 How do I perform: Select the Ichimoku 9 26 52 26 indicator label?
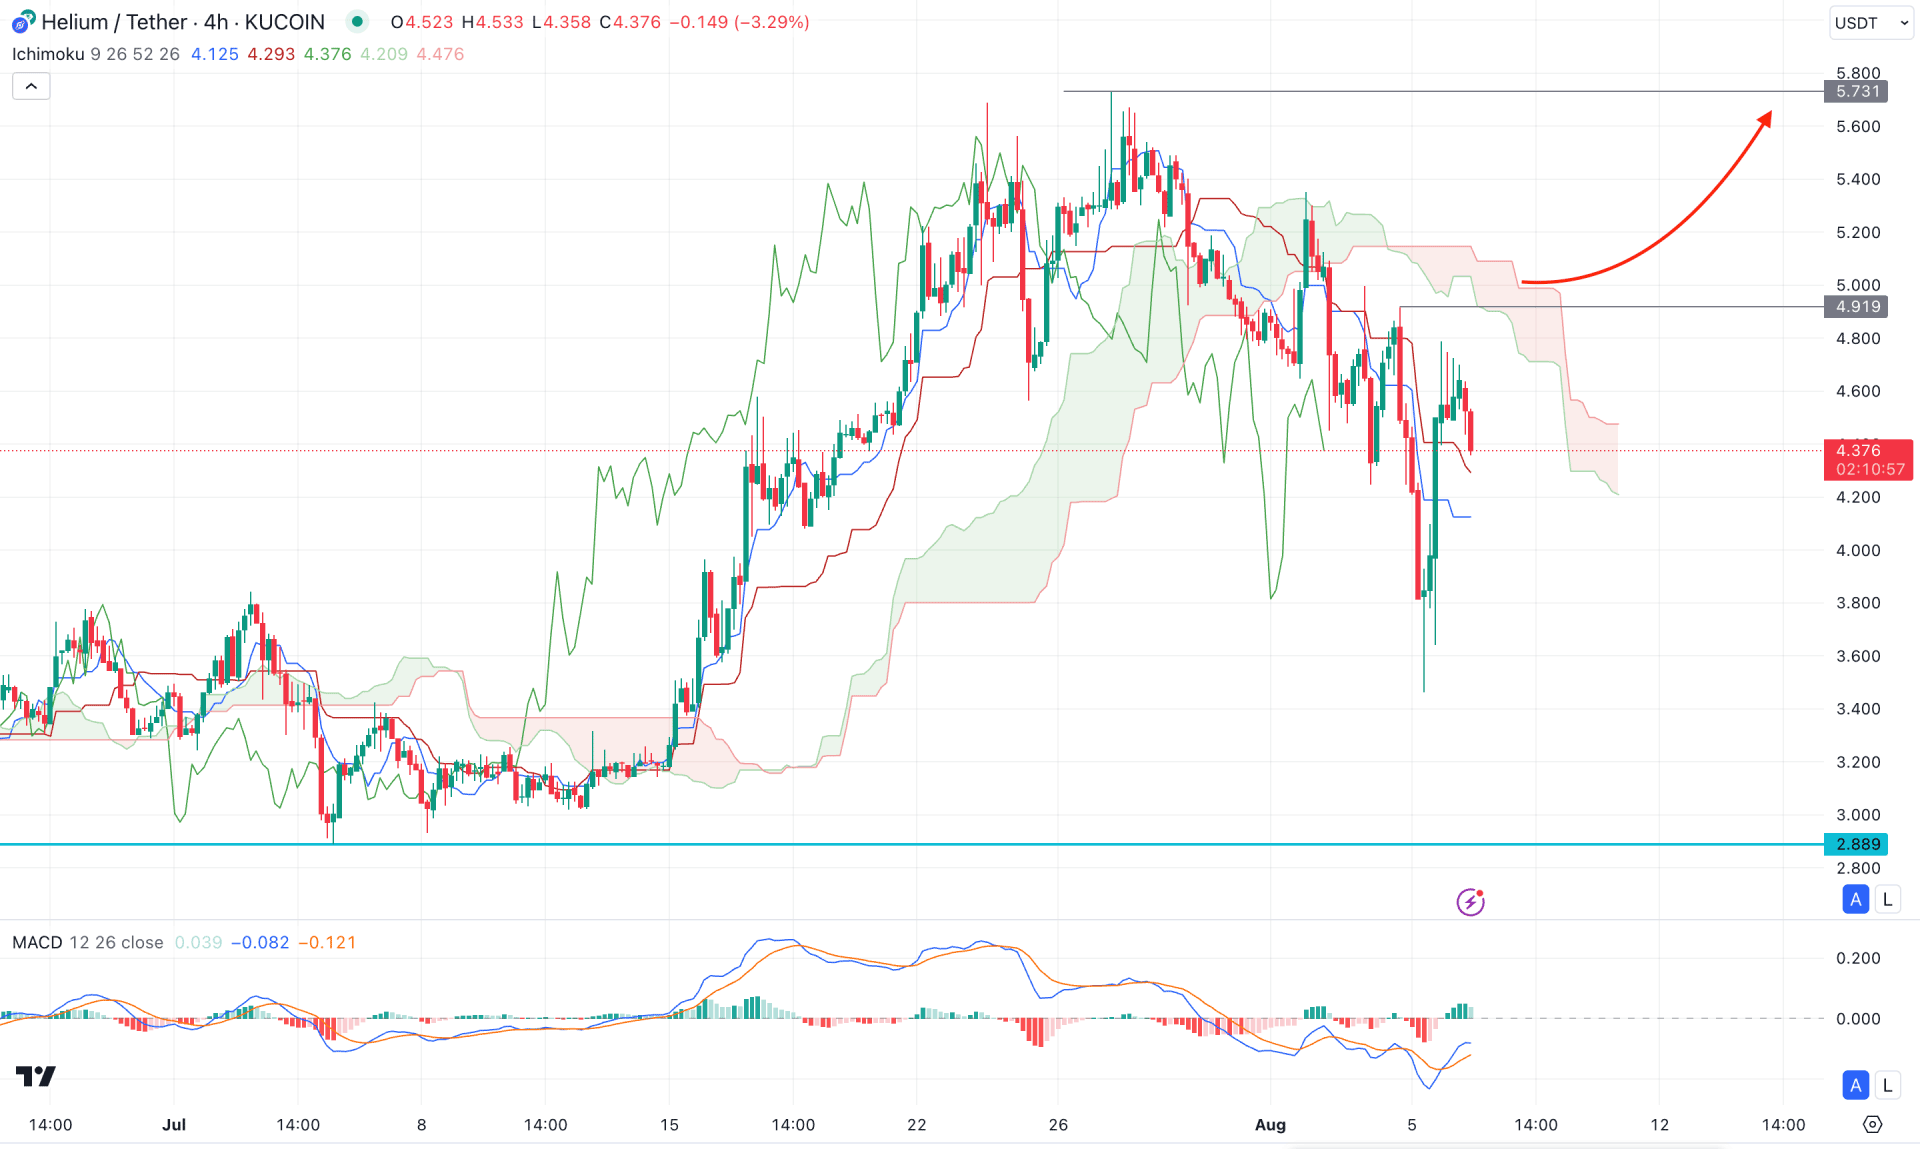96,54
